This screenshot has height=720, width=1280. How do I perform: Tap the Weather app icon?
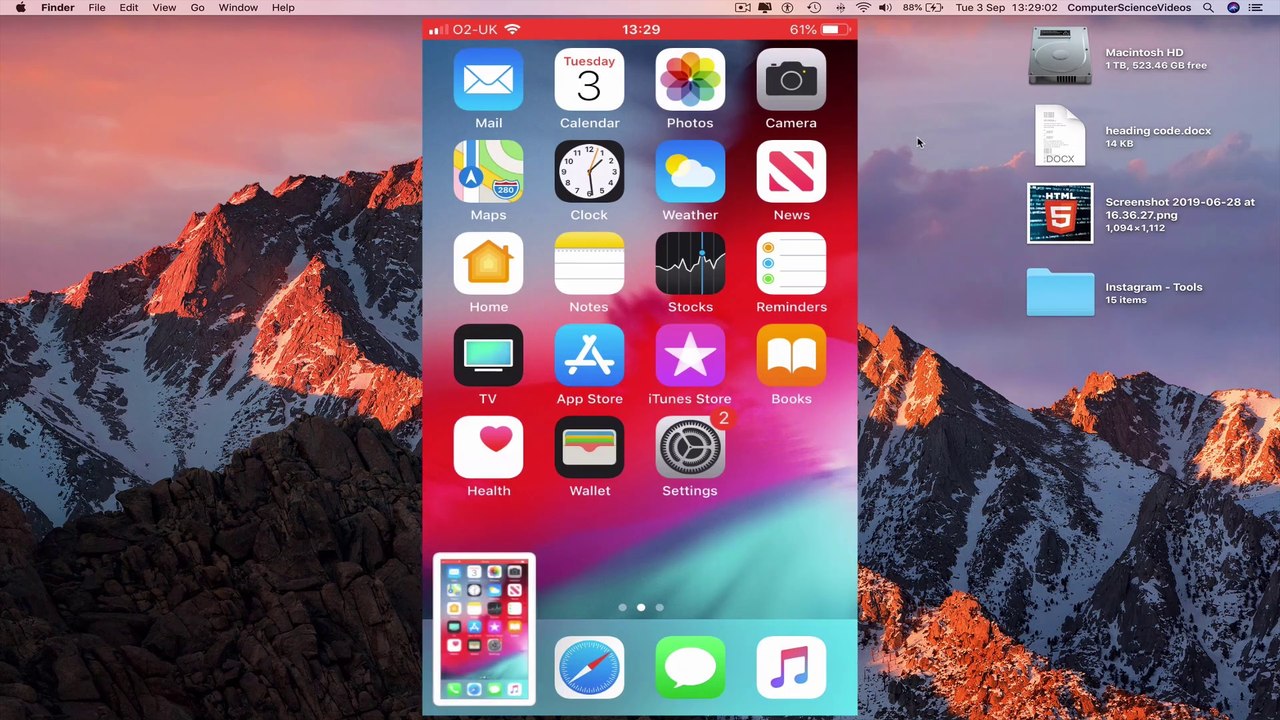point(690,172)
